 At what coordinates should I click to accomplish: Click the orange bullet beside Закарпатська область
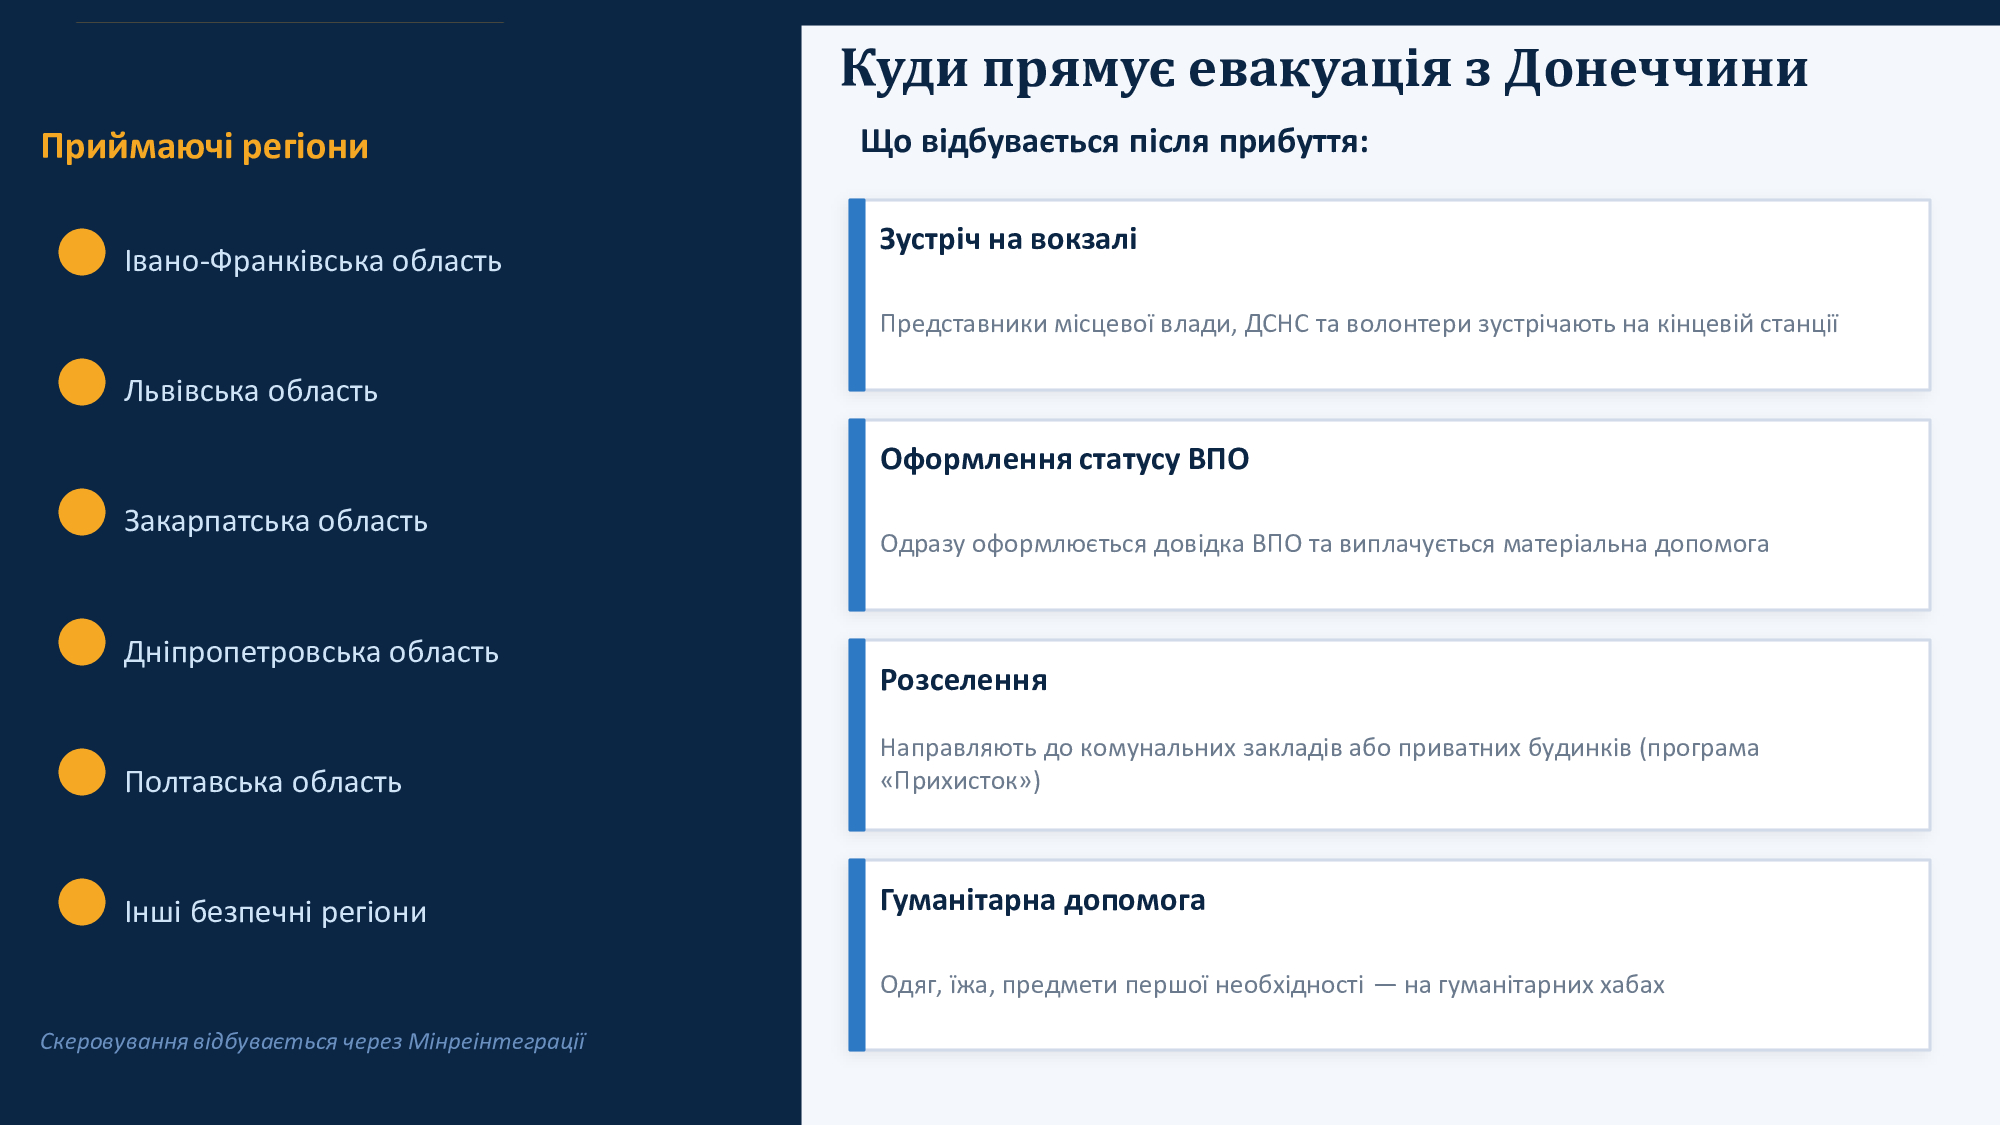click(x=82, y=512)
